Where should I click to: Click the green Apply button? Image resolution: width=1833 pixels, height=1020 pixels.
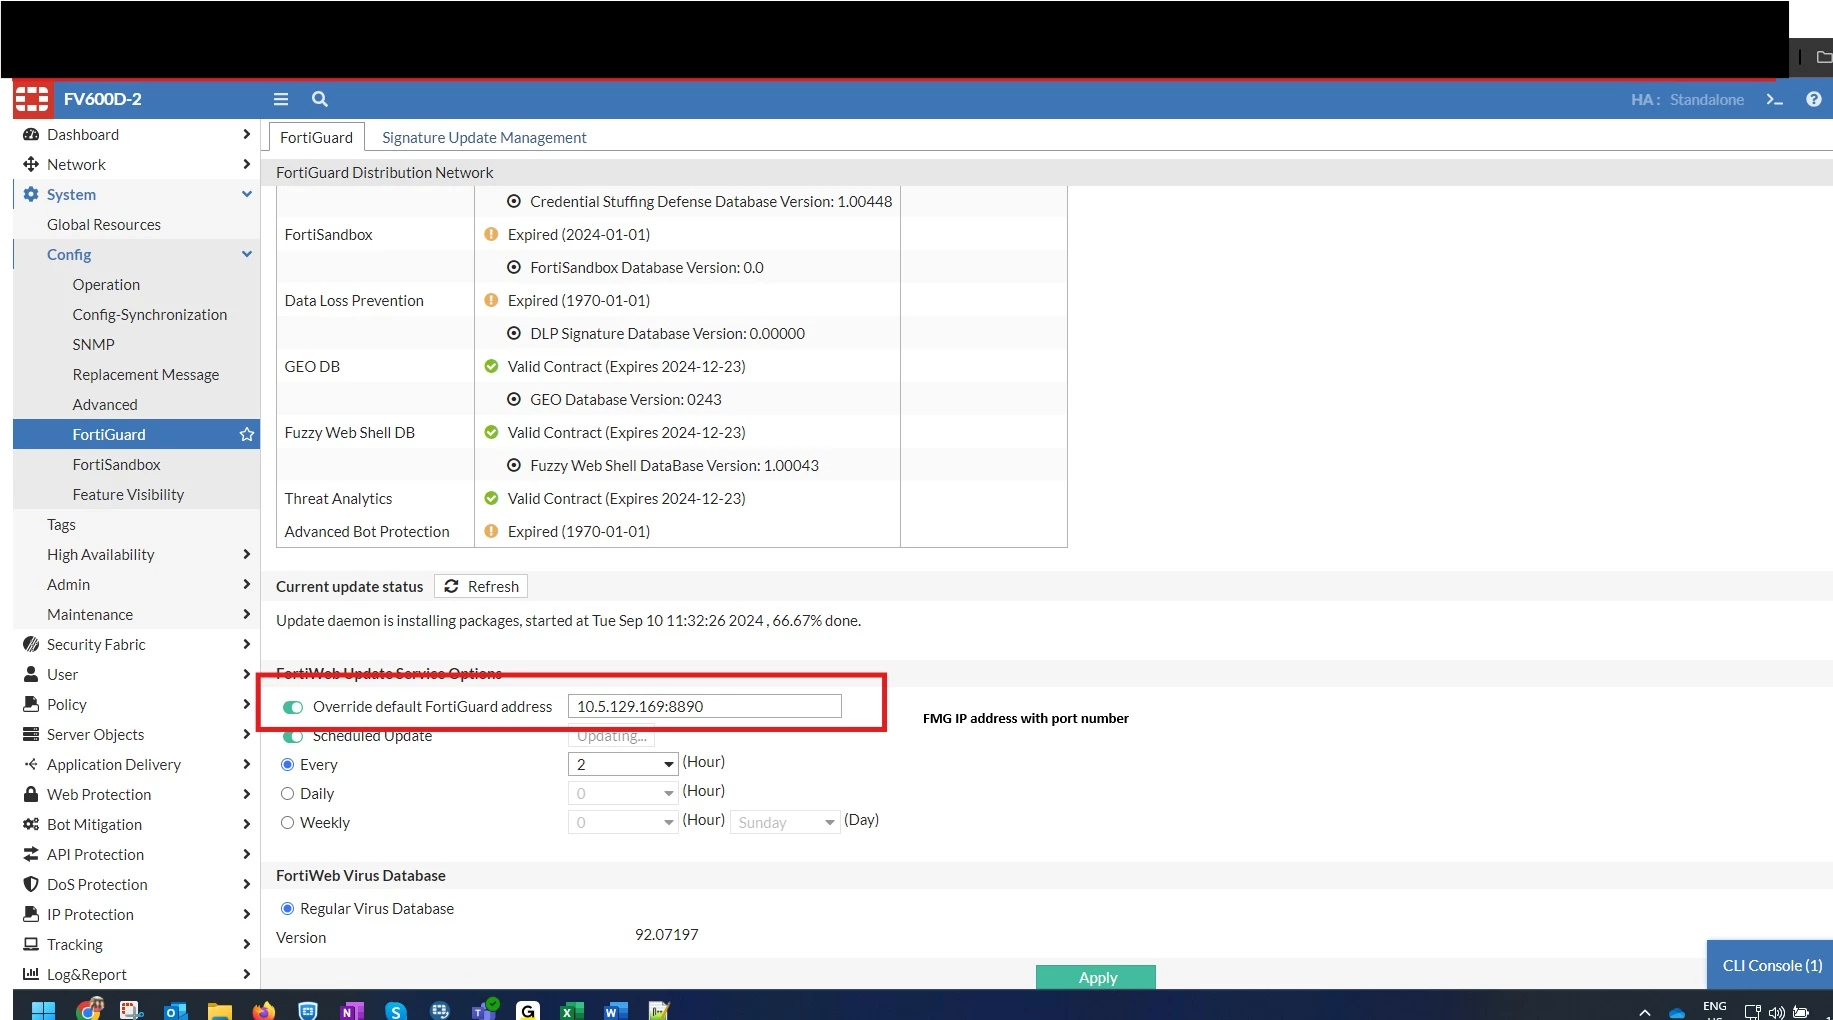(1096, 977)
